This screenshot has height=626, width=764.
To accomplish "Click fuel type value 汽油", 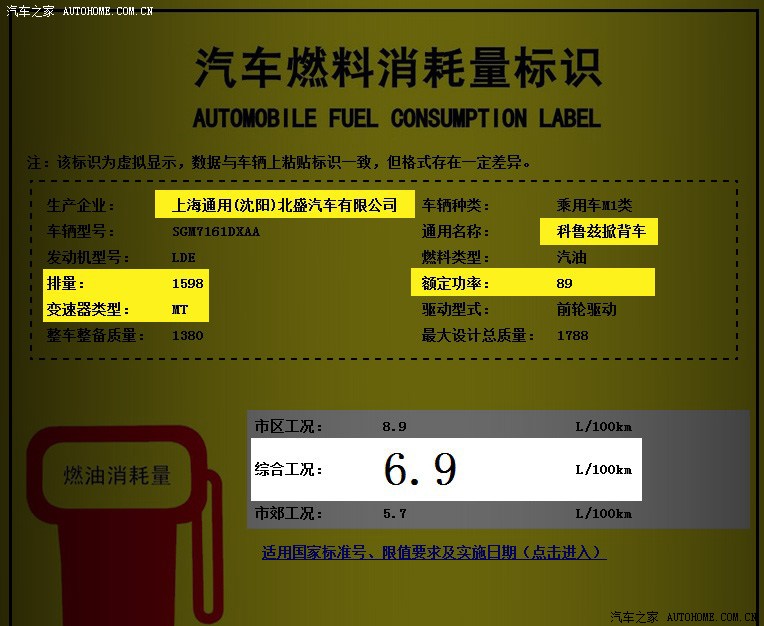I will point(572,257).
